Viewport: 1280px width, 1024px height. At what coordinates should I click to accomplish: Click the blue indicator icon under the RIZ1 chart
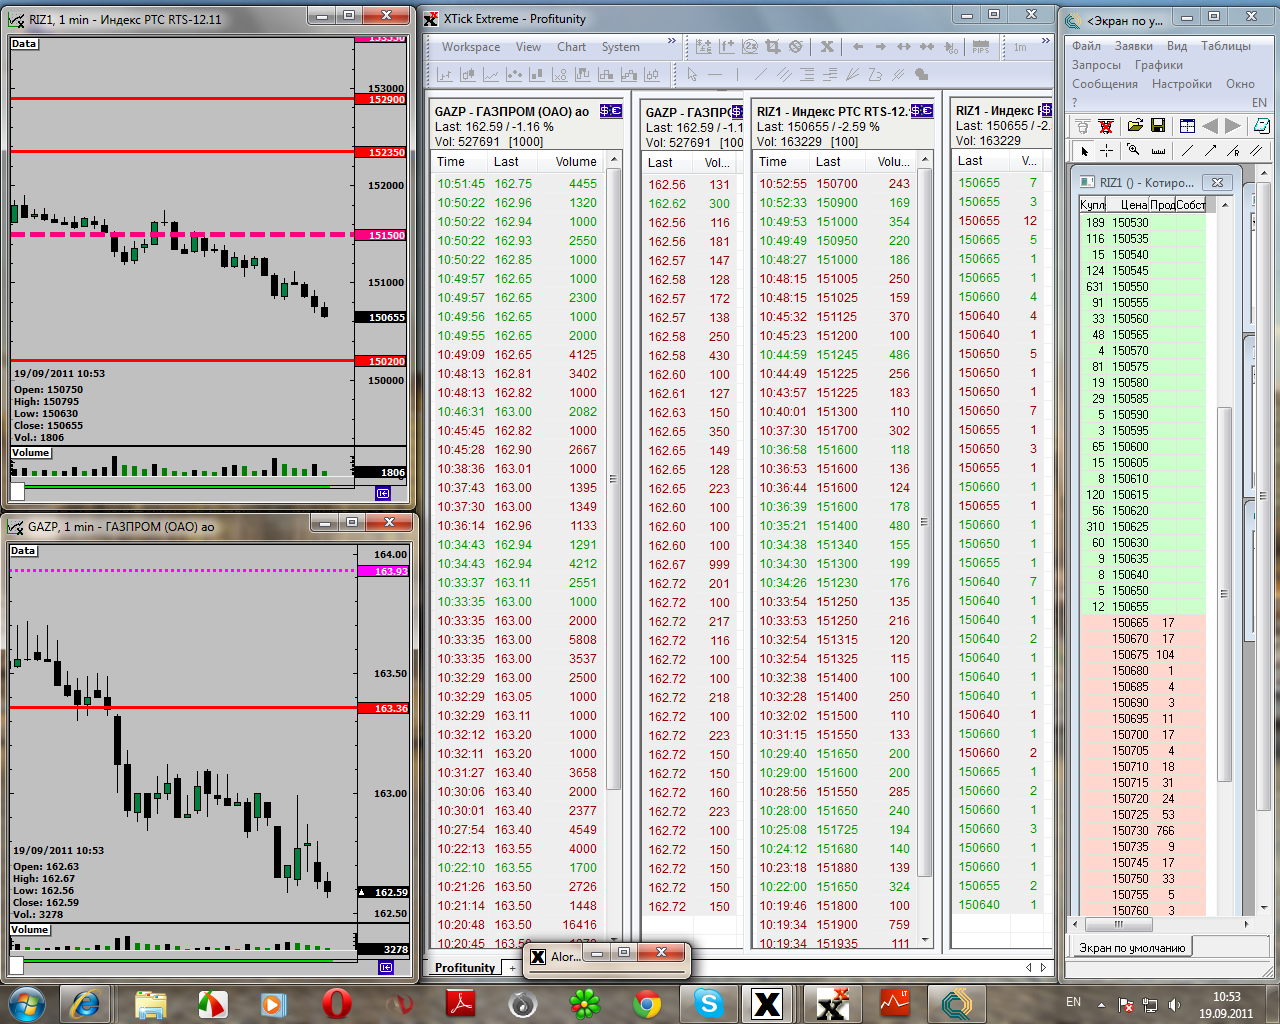[x=383, y=493]
